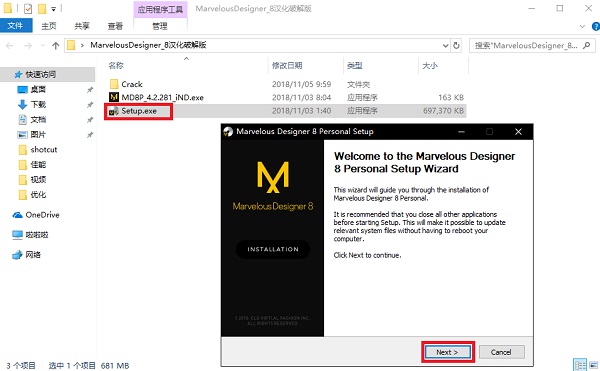Open the Crack folder
This screenshot has width=600, height=371.
click(x=132, y=84)
